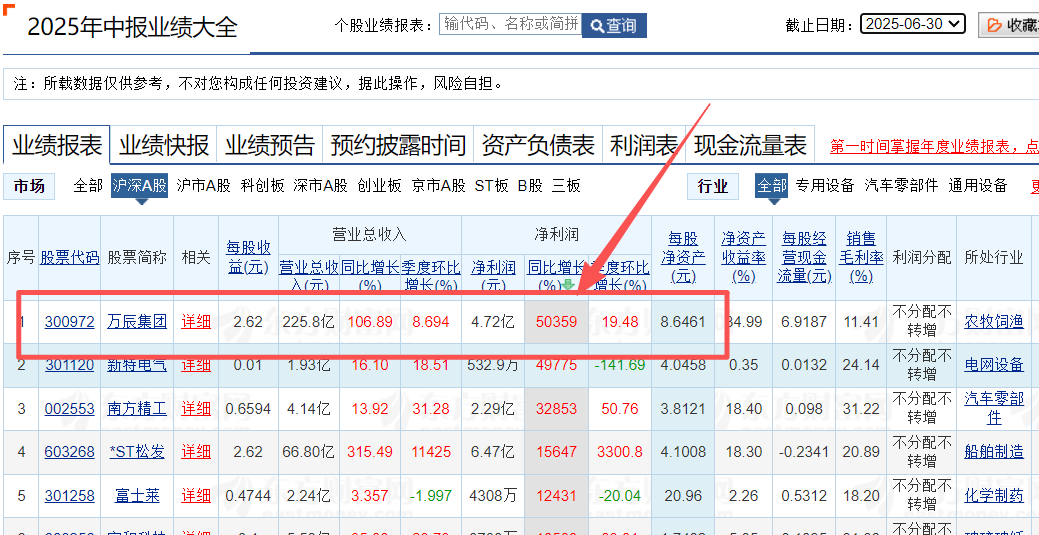Click the 6.47亿 net profit cell
The height and width of the screenshot is (535, 1039).
click(492, 452)
